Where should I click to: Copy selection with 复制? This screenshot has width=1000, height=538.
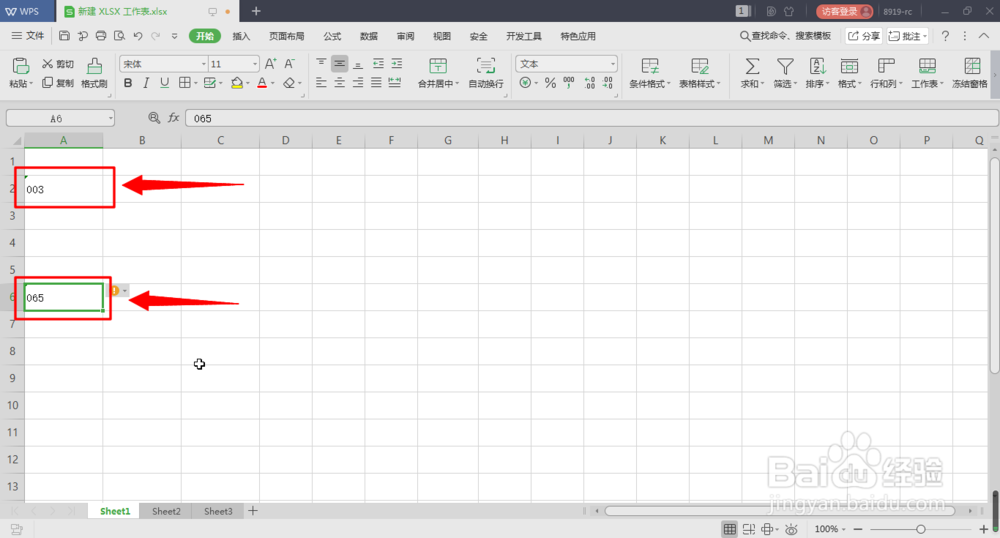(57, 83)
